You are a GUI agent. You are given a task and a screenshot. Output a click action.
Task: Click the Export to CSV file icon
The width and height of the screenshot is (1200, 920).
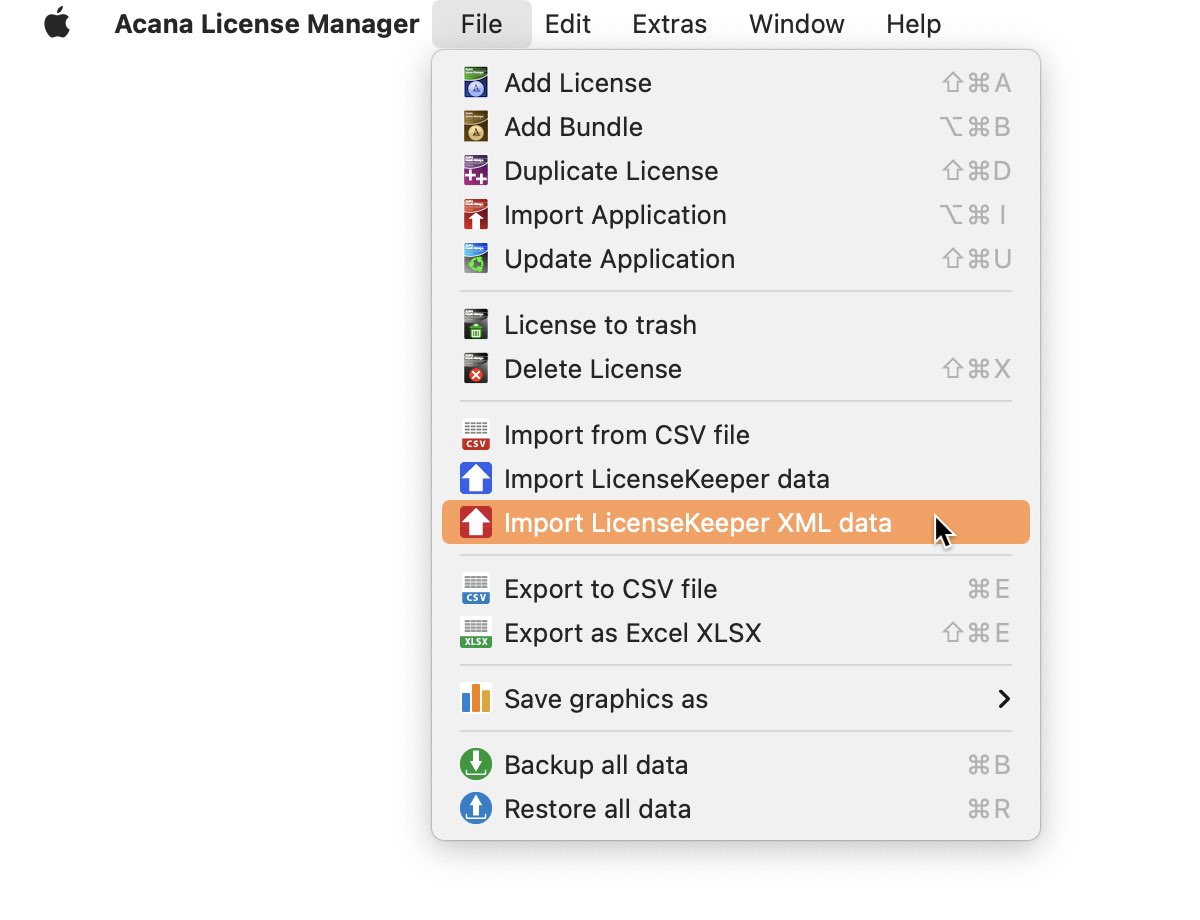coord(476,589)
